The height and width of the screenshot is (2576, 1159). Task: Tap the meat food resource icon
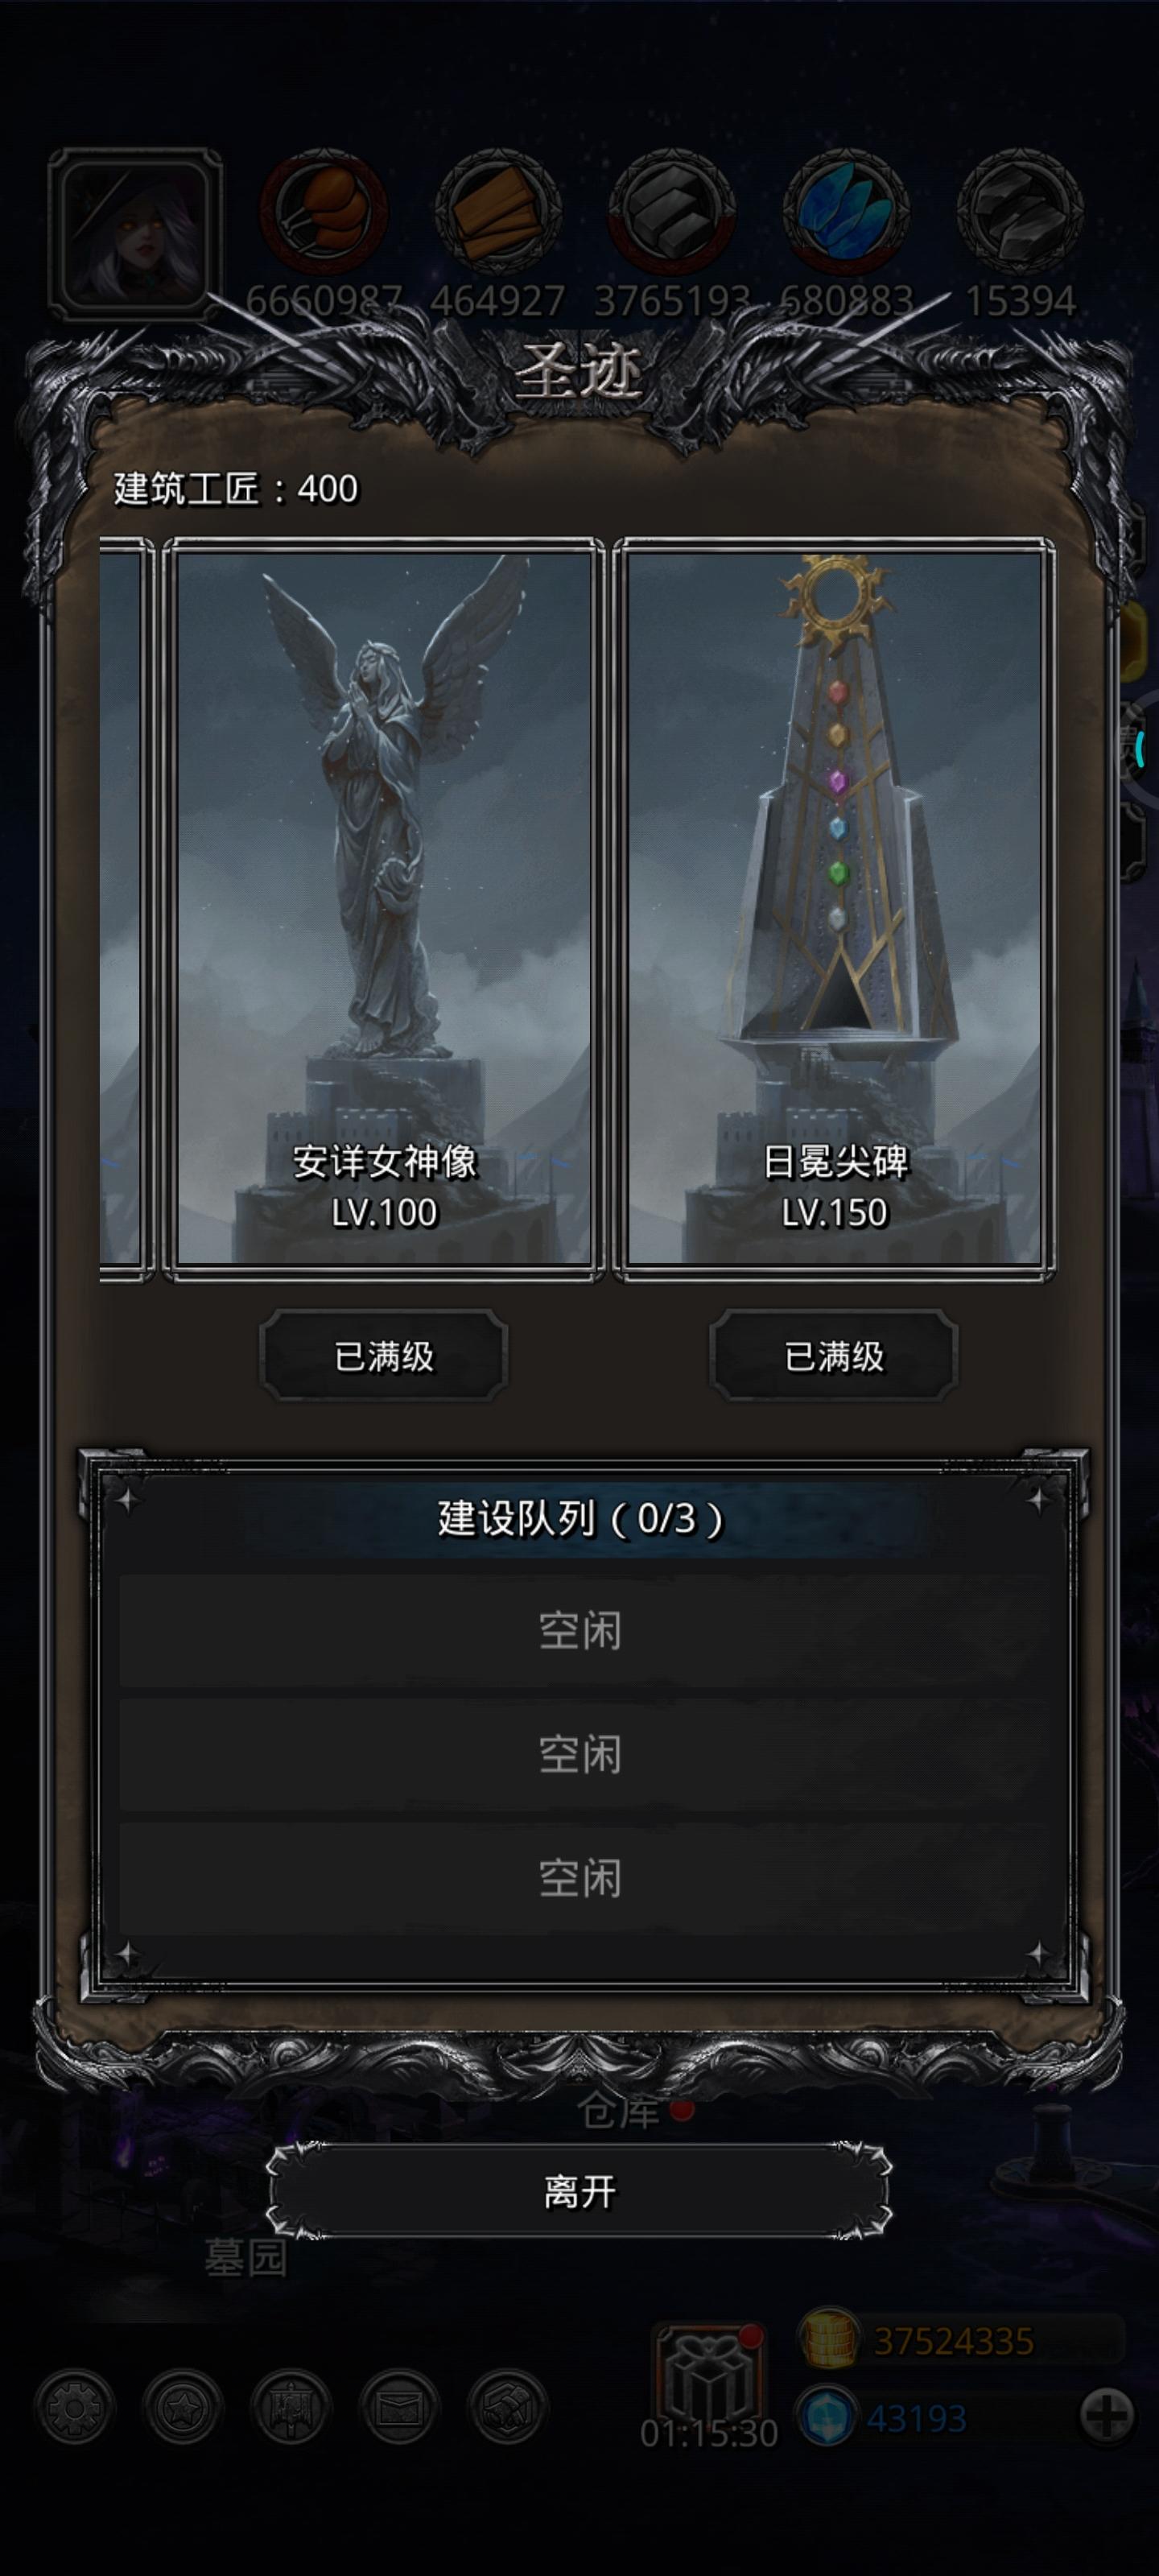pos(323,212)
